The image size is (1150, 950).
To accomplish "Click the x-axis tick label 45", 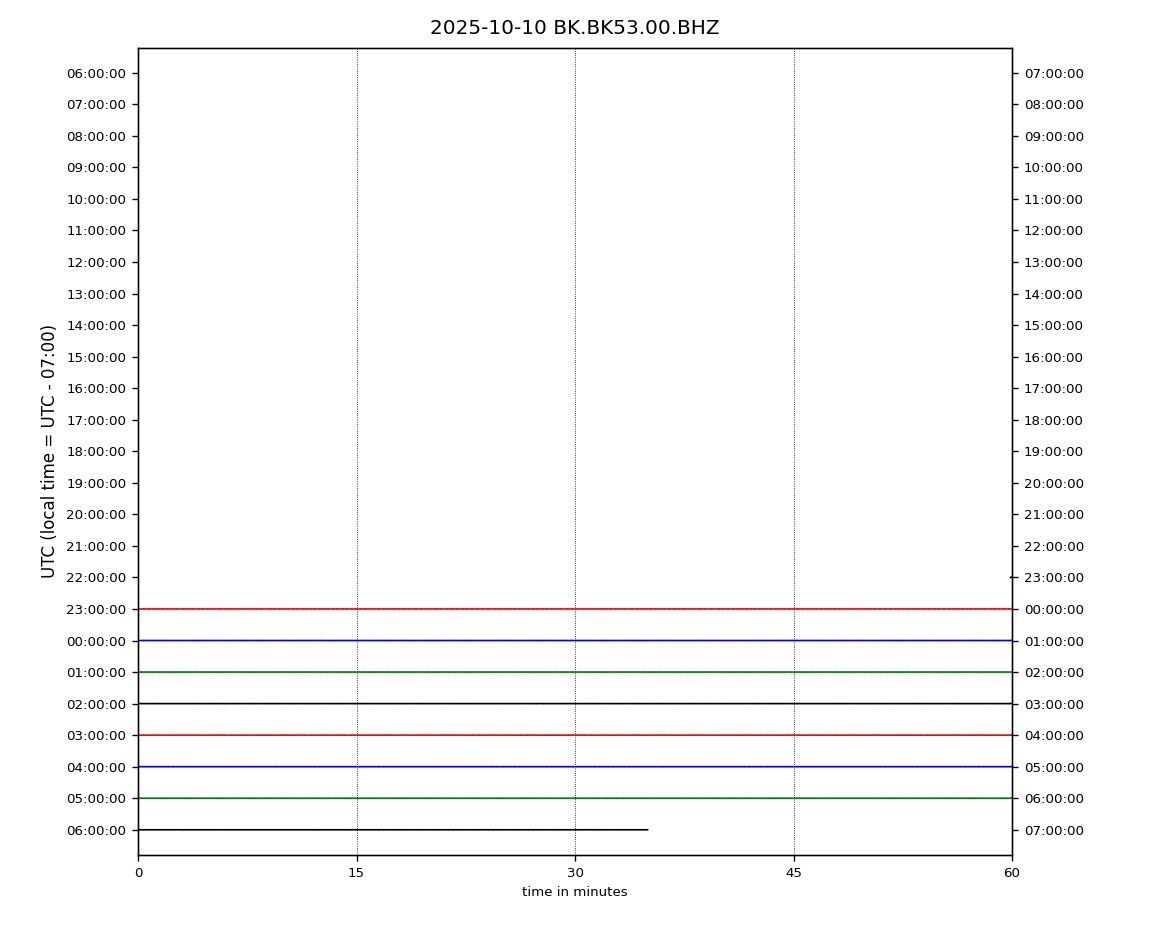I will 794,873.
